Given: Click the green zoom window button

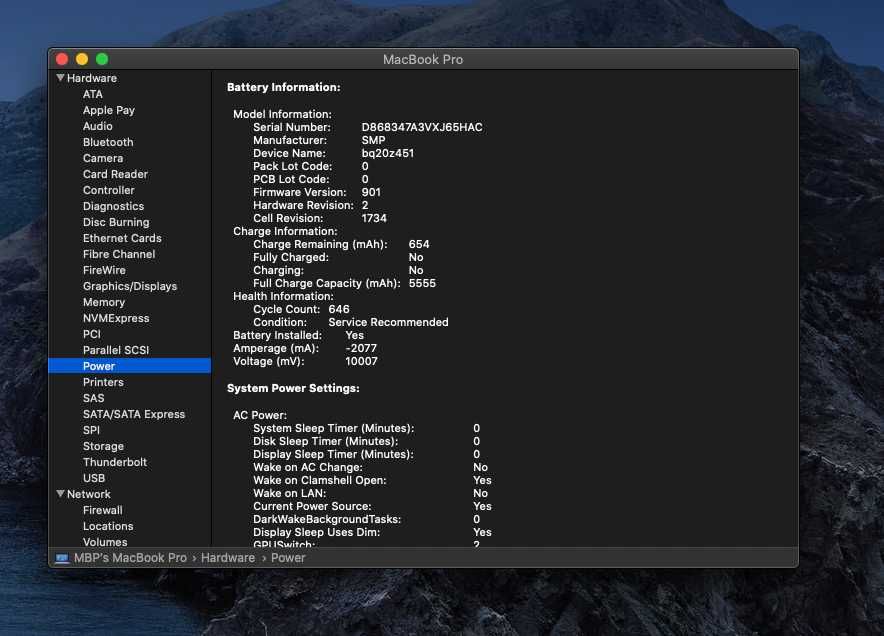Looking at the screenshot, I should click(x=102, y=59).
